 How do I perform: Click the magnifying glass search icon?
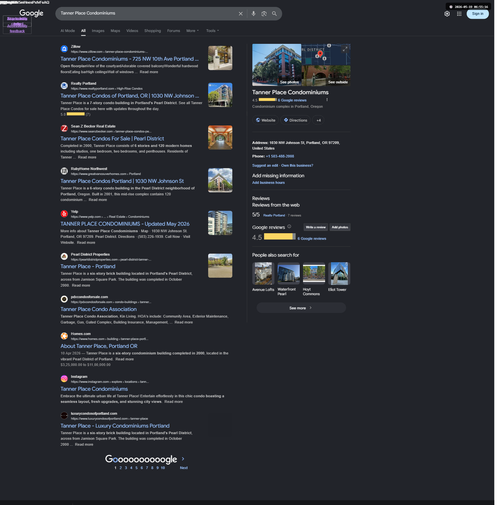point(274,14)
